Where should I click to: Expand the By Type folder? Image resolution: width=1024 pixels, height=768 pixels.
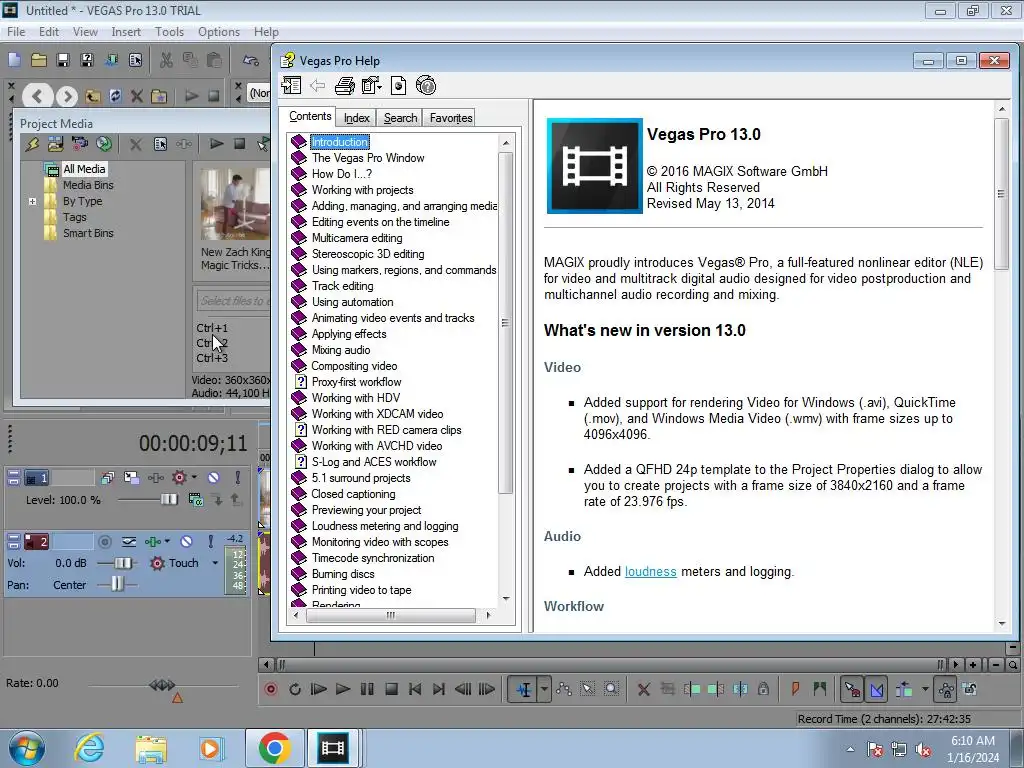pyautogui.click(x=32, y=202)
